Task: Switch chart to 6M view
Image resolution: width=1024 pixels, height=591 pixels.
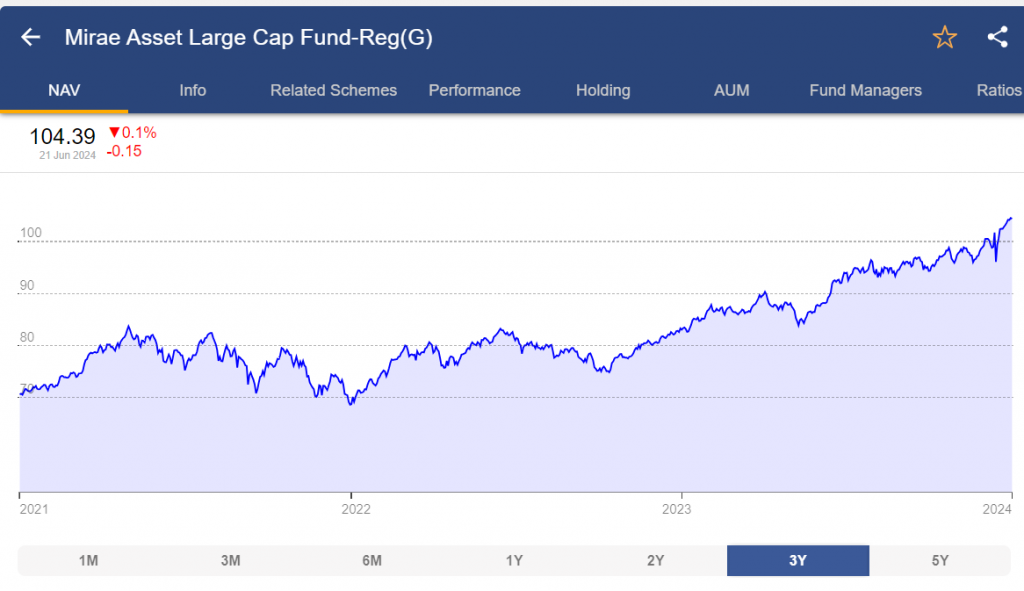Action: click(x=372, y=560)
